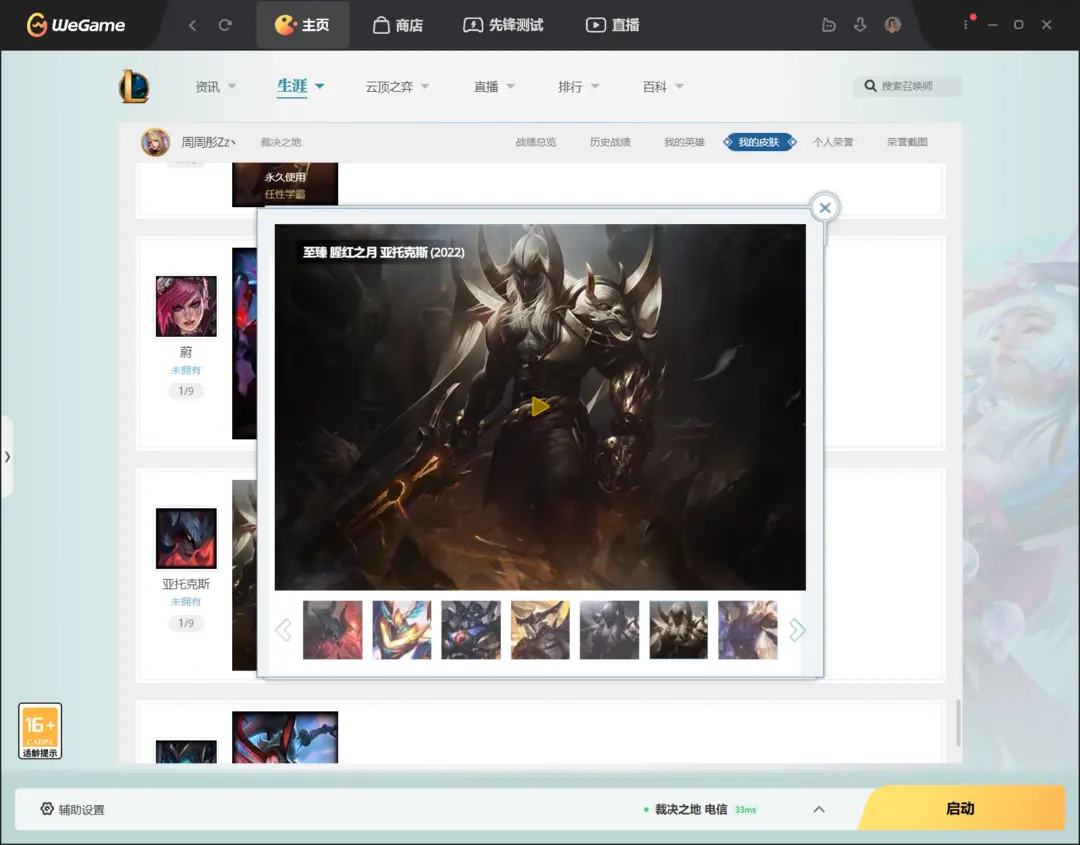The image size is (1080, 845).
Task: Expand the left side panel arrow
Action: pos(7,457)
